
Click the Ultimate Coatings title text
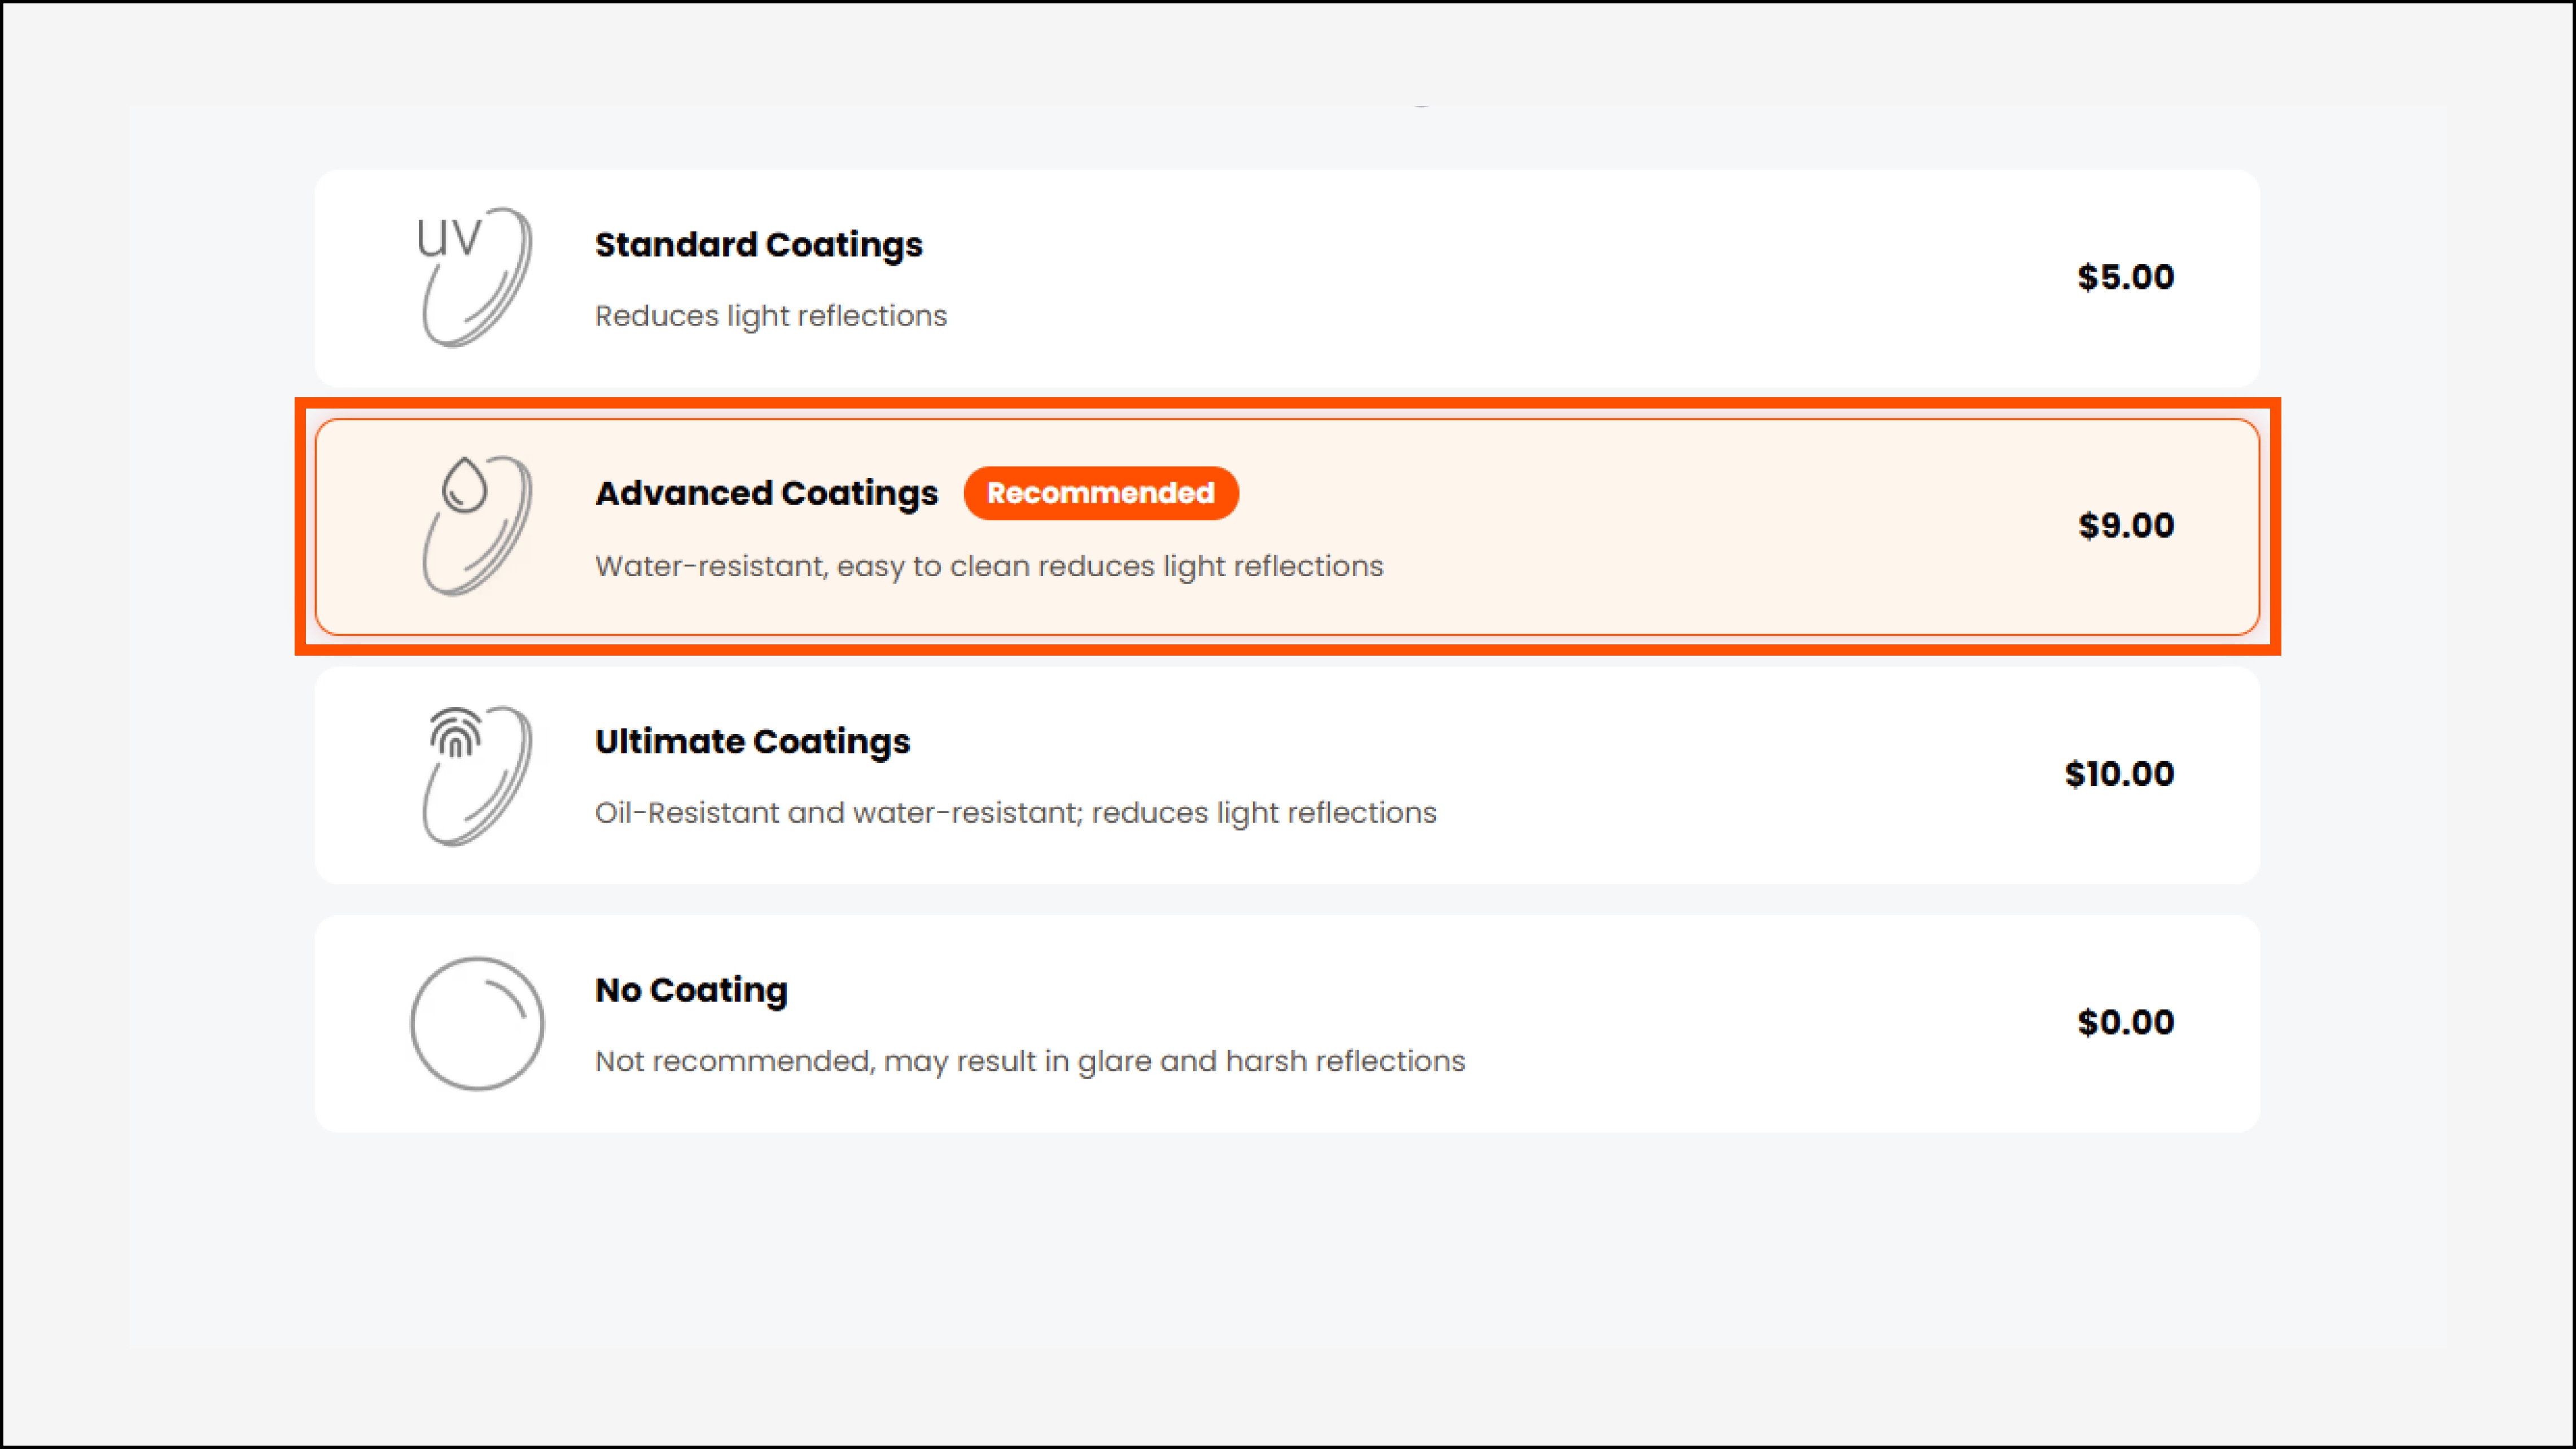pos(752,742)
